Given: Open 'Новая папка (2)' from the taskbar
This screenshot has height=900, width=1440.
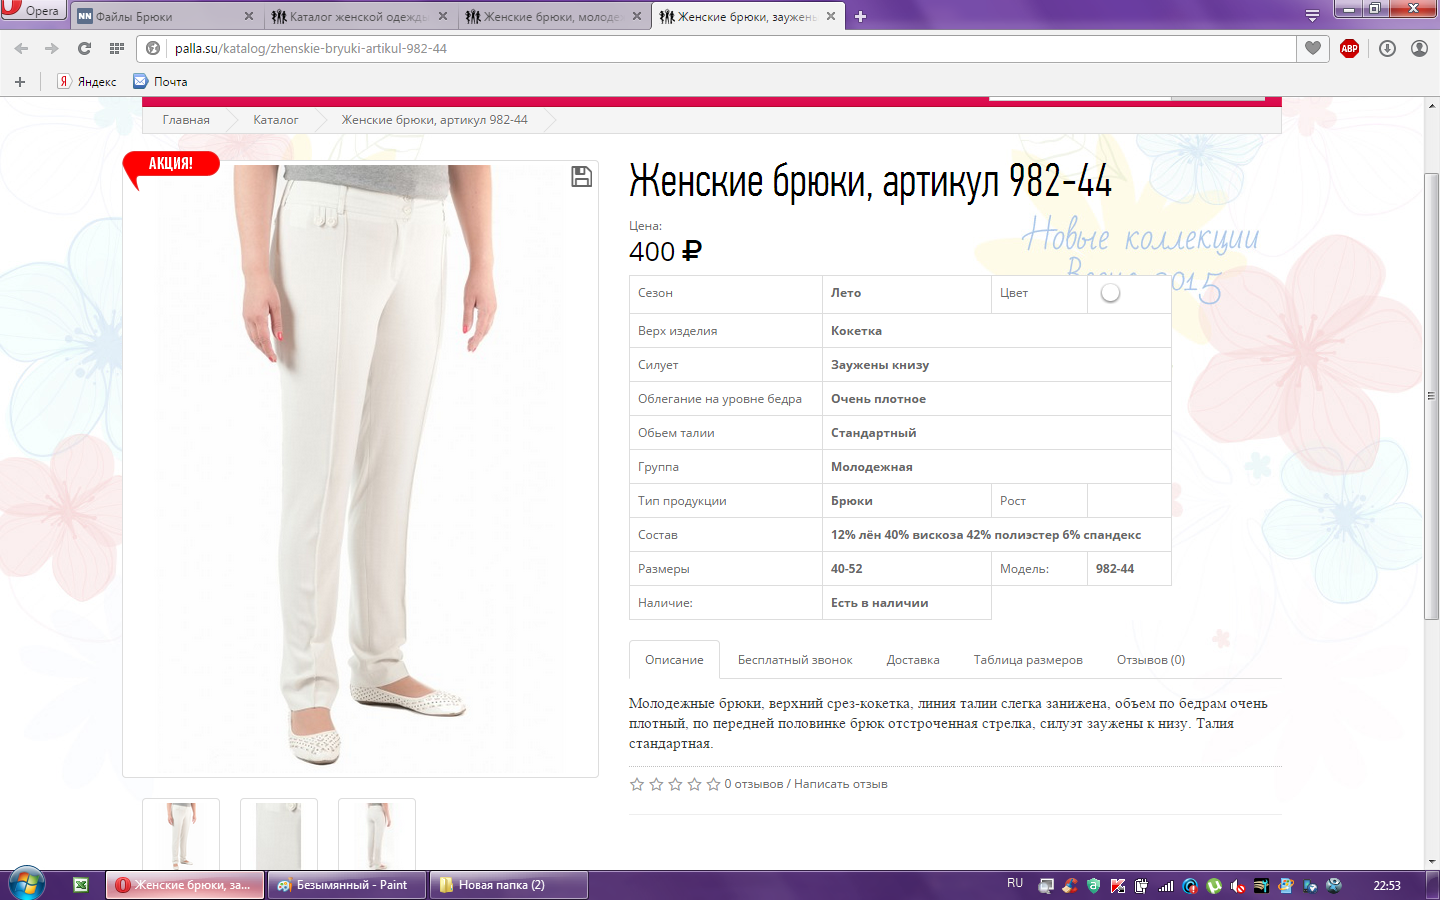Looking at the screenshot, I should click(508, 885).
